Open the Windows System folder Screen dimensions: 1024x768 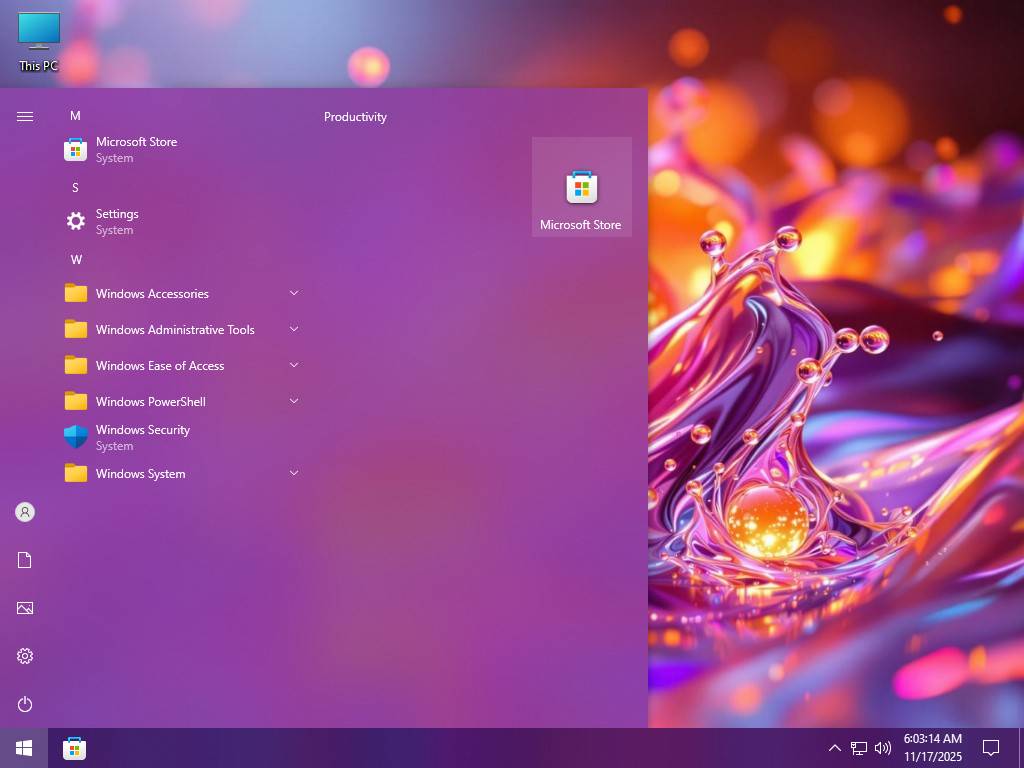[183, 473]
